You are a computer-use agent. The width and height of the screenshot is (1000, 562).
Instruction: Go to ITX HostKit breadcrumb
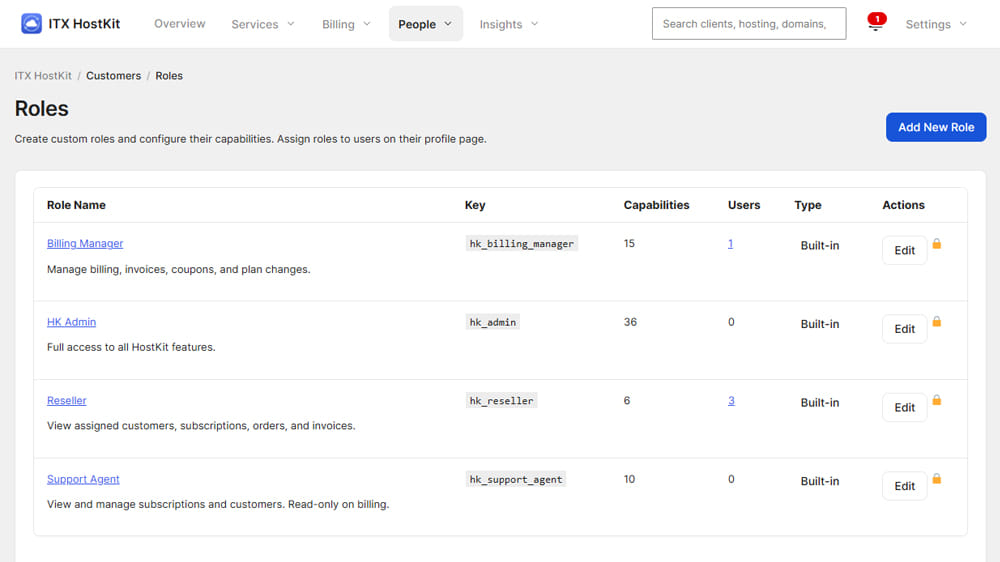coord(43,75)
